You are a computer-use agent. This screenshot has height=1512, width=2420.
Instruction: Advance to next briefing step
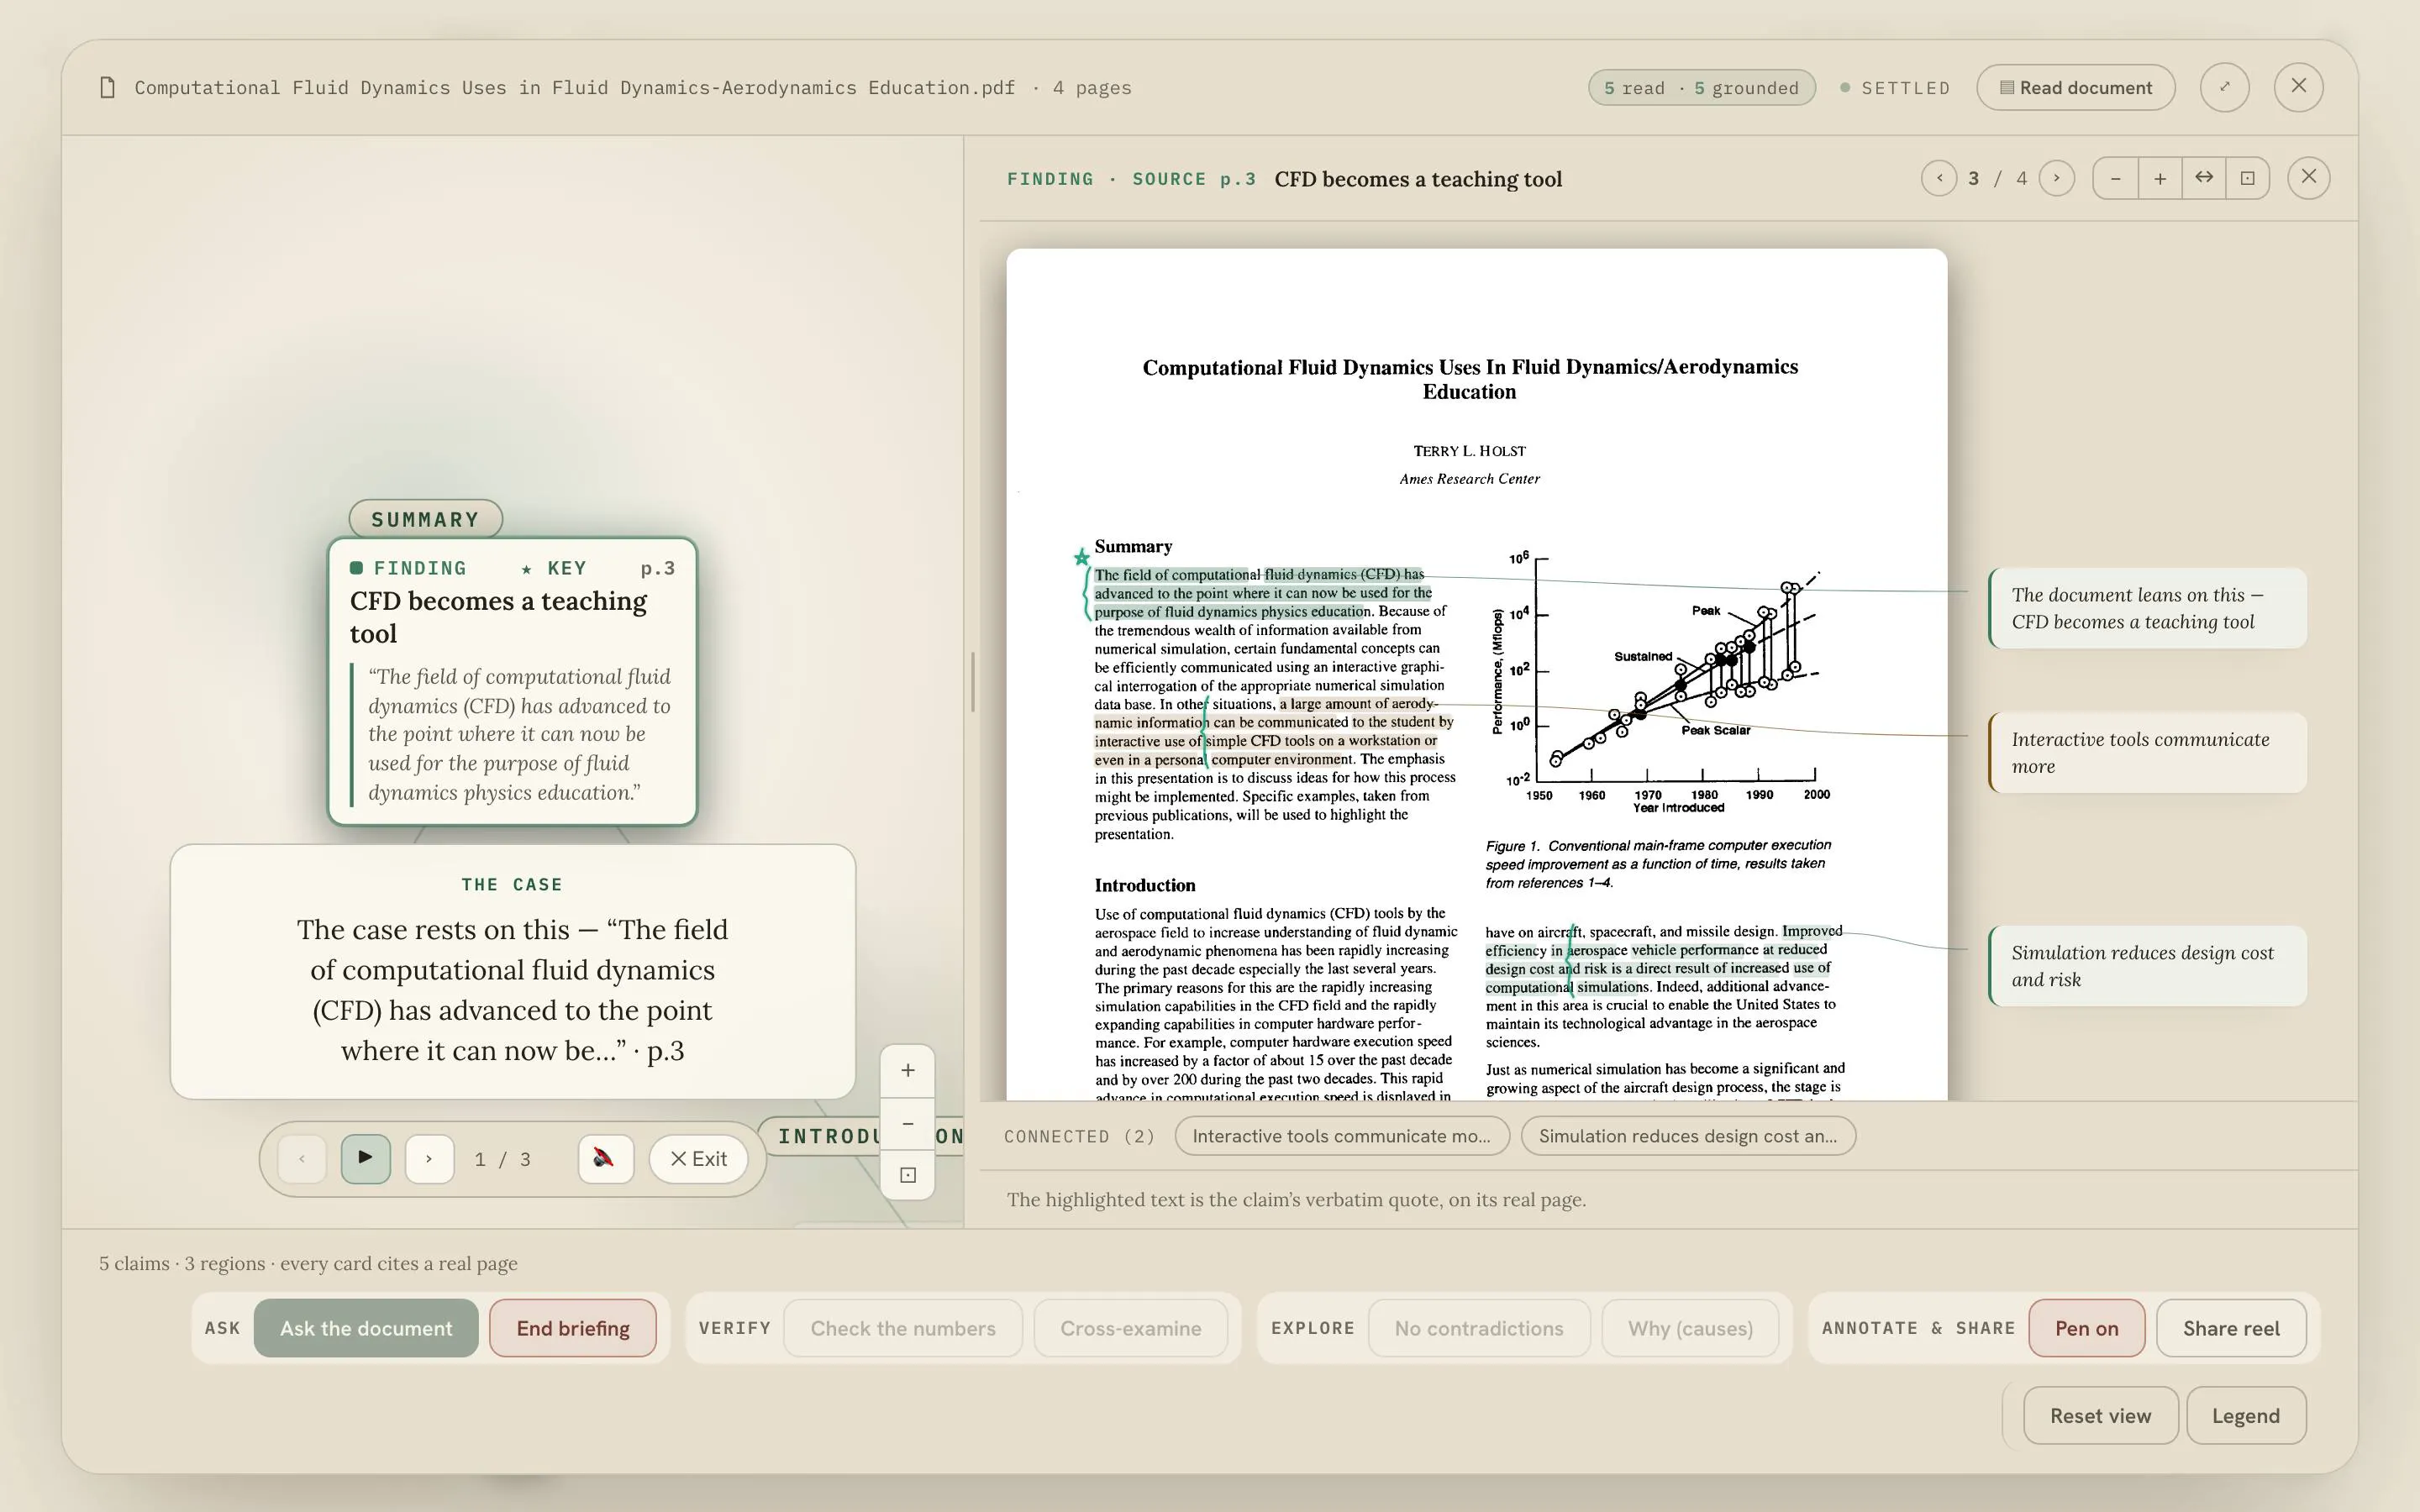[429, 1158]
